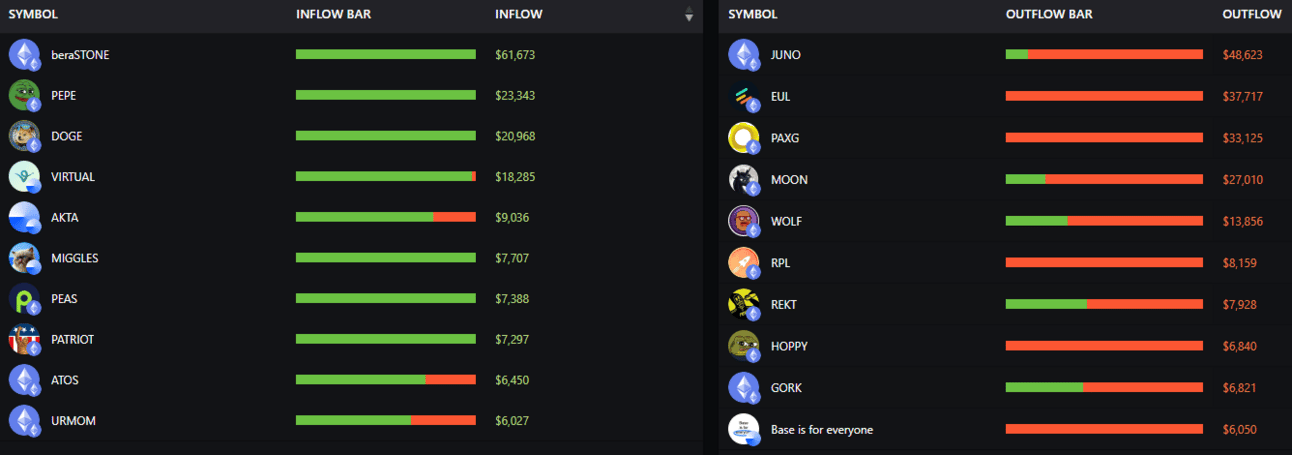Click the RPL rocket token icon

[745, 263]
